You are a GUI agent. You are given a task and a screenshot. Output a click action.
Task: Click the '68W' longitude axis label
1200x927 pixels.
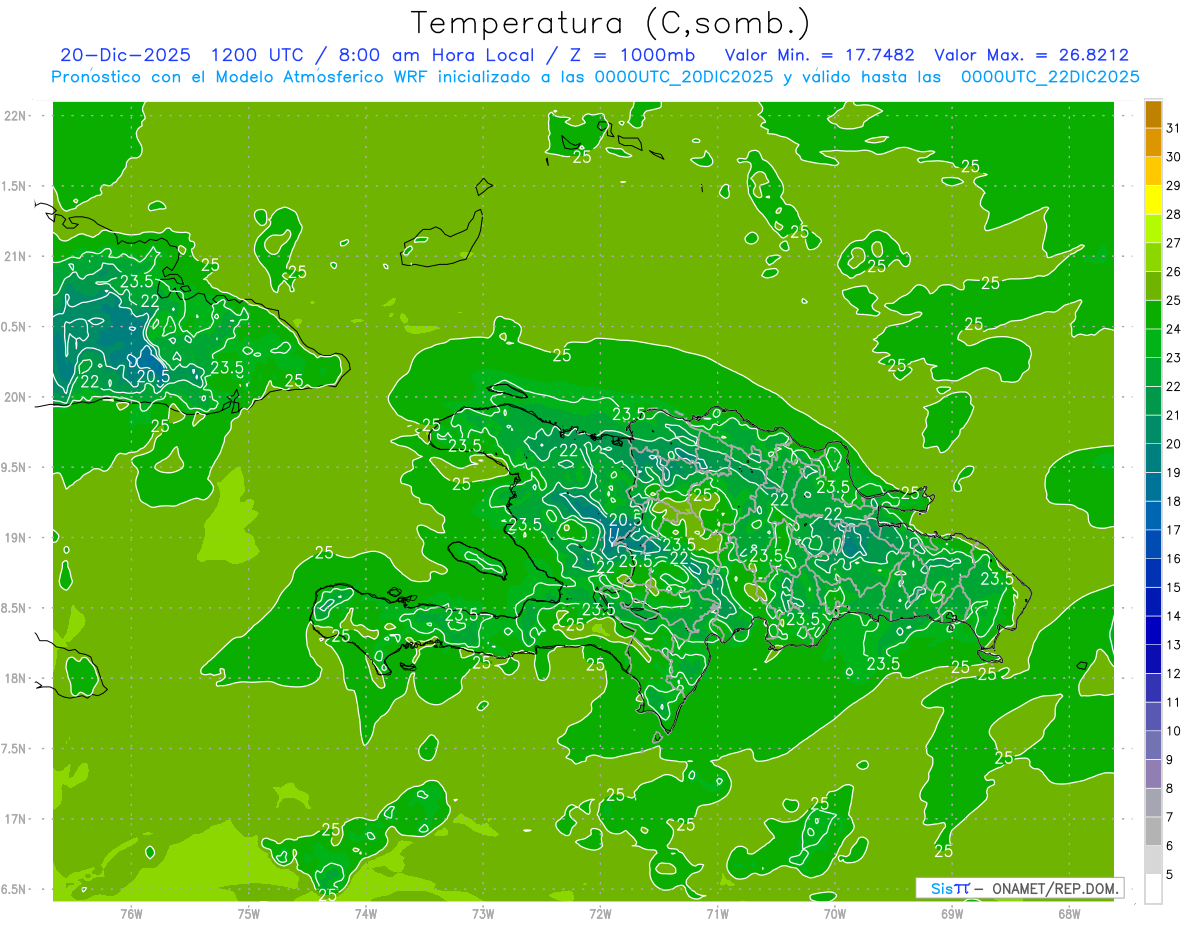1069,914
